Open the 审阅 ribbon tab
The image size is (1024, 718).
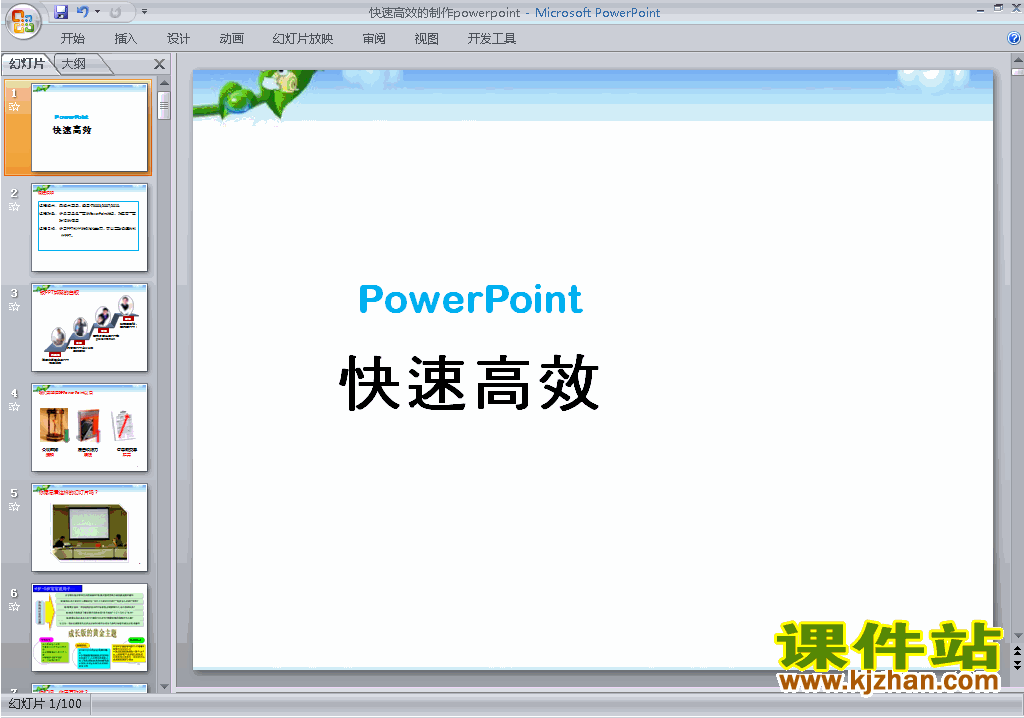[x=374, y=39]
